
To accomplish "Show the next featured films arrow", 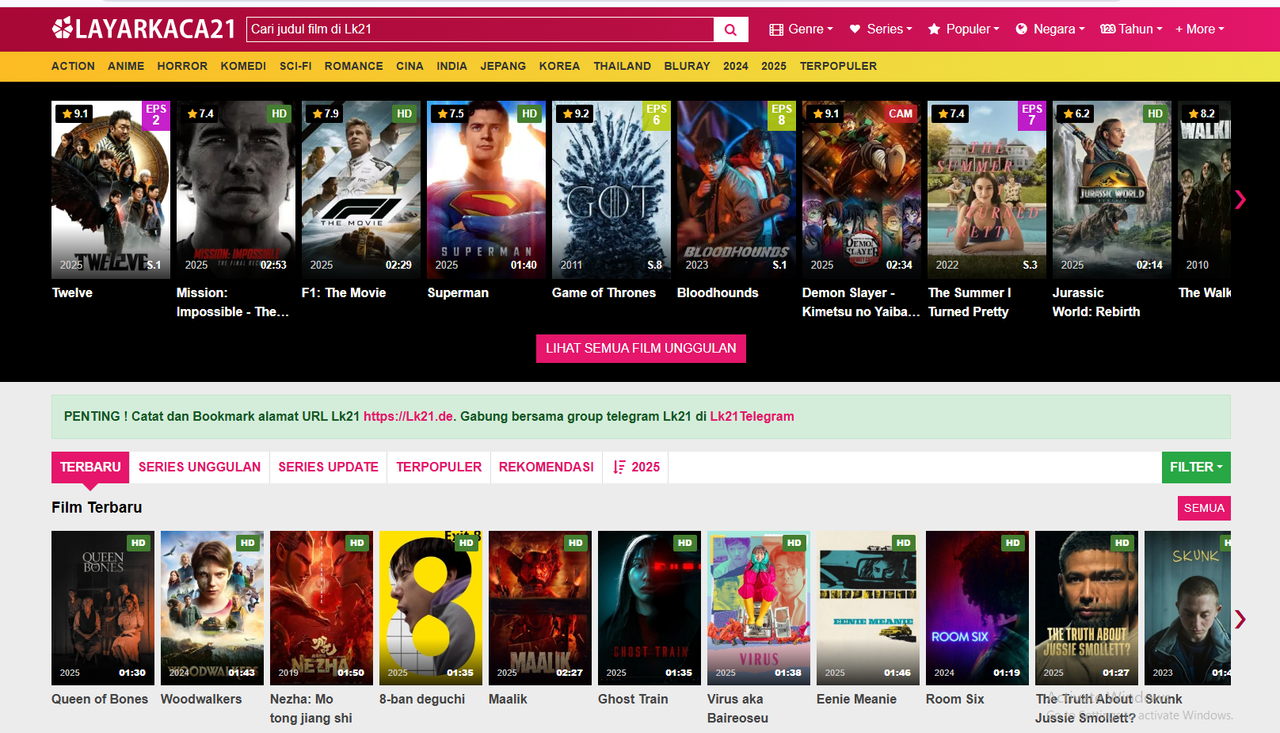I will [1240, 199].
